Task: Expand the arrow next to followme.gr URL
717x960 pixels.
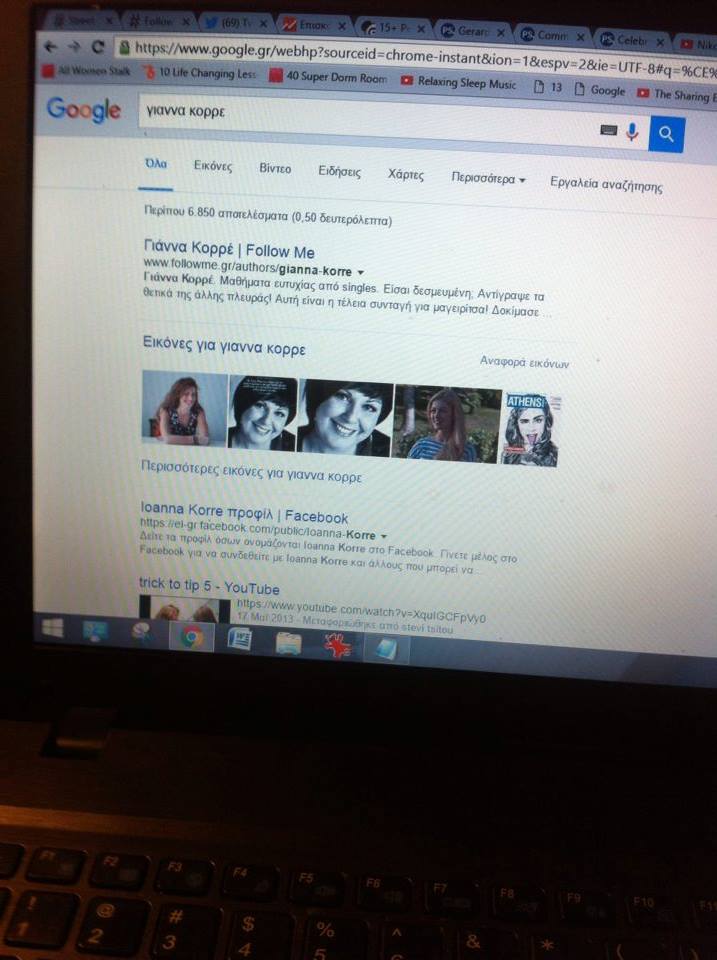Action: point(361,272)
